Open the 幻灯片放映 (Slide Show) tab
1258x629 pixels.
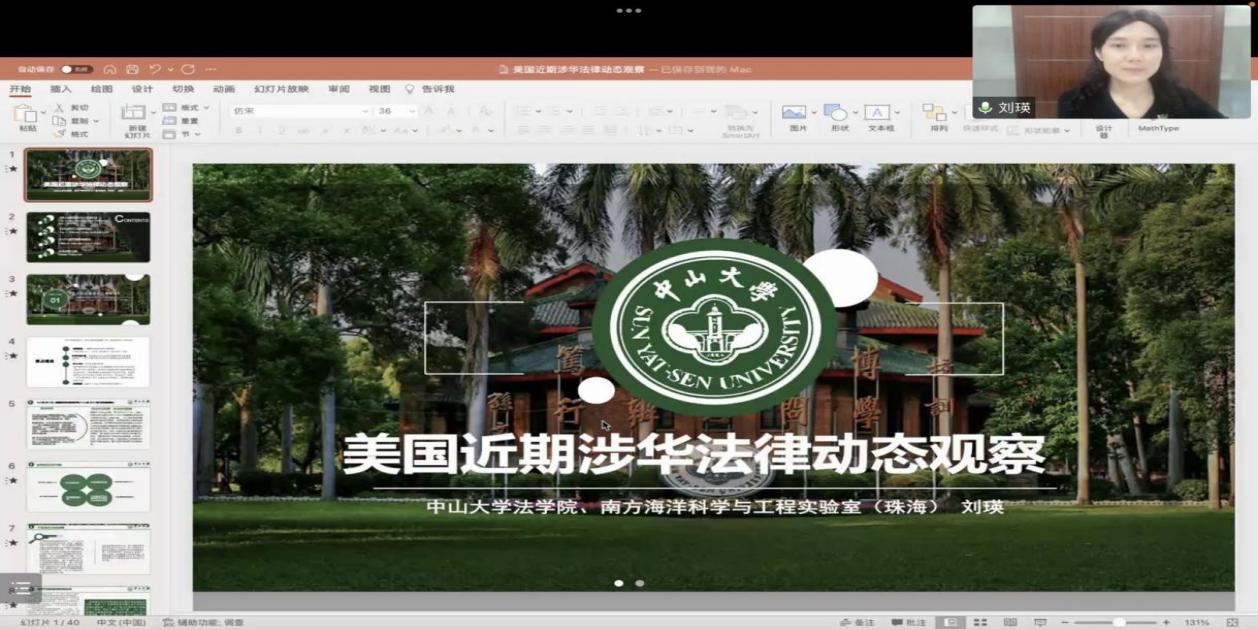click(281, 89)
